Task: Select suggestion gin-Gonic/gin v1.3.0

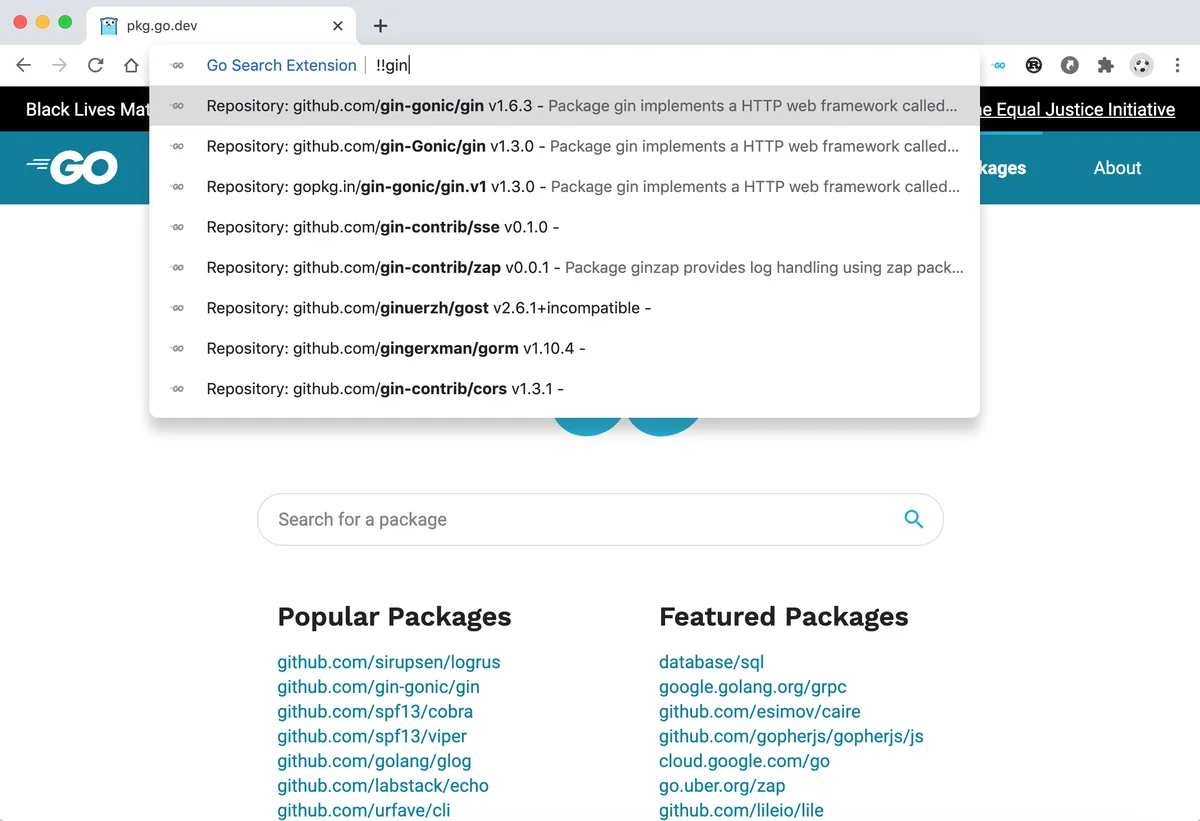Action: 564,146
